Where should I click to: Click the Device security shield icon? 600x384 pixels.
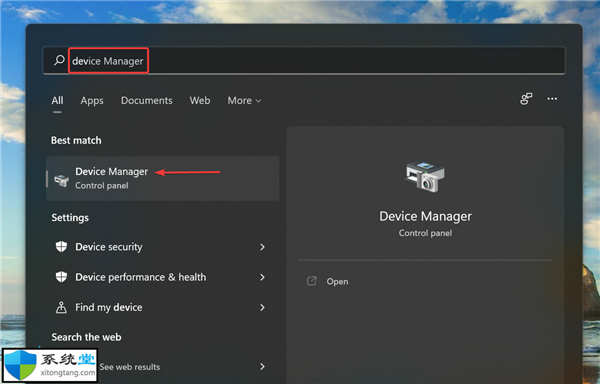(x=61, y=247)
